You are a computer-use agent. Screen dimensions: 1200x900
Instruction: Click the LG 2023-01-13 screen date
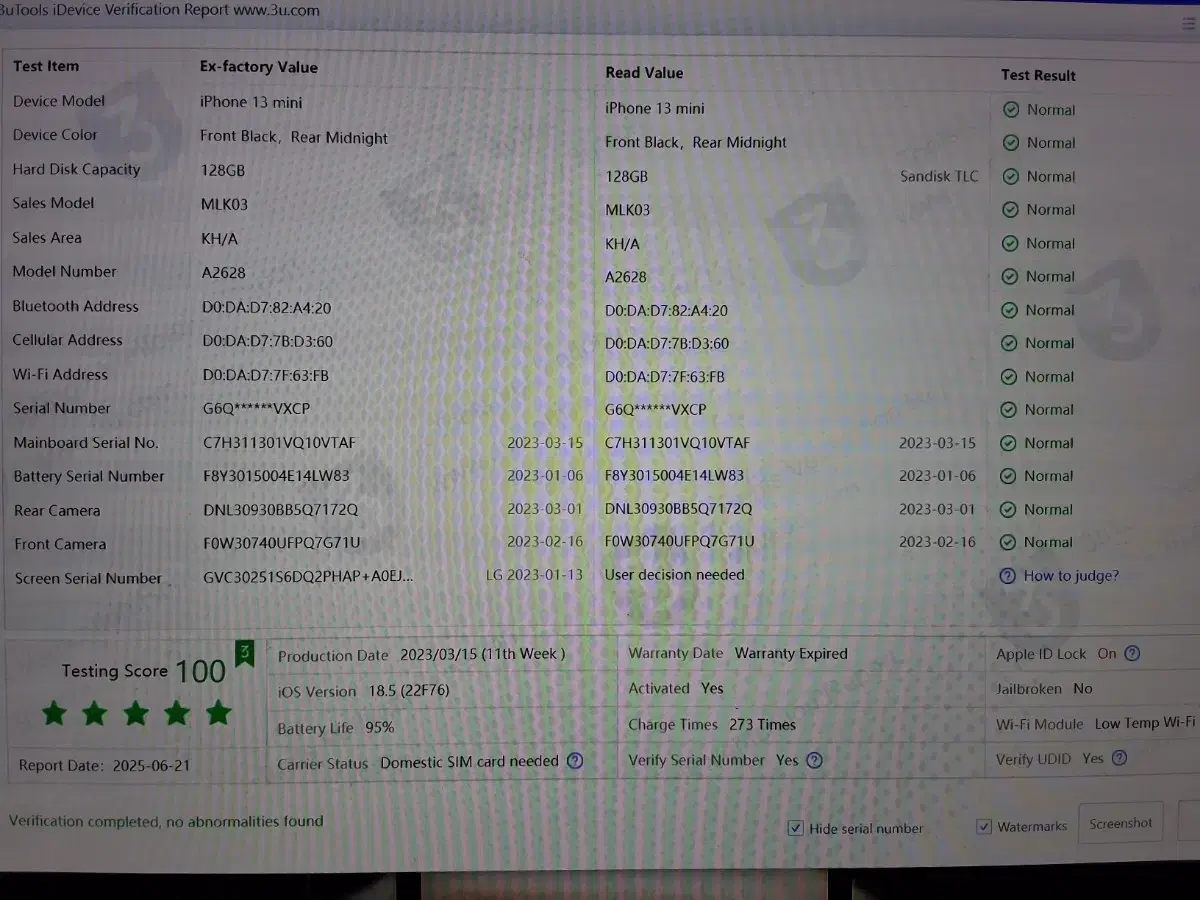click(534, 575)
